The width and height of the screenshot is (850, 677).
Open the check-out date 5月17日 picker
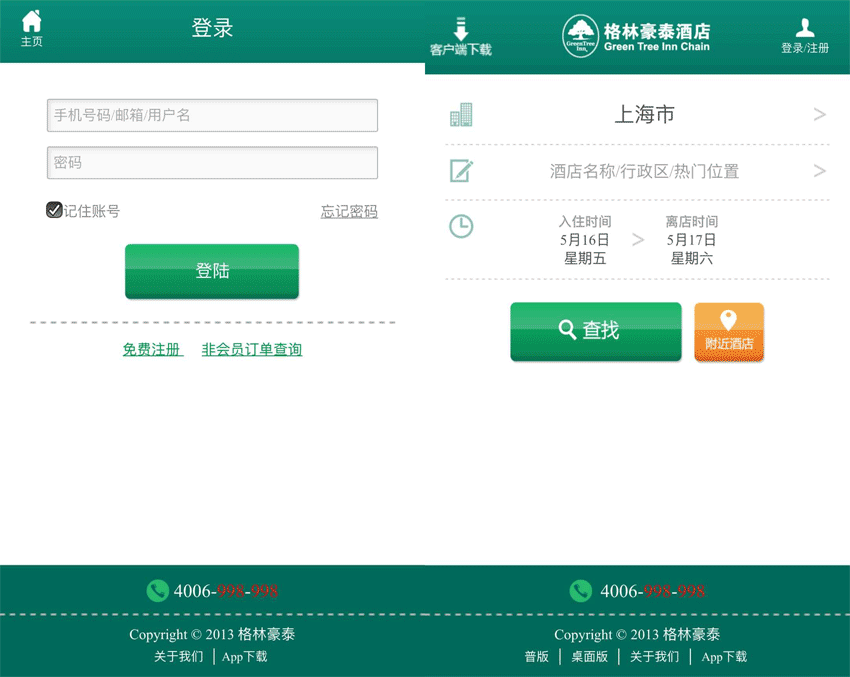click(691, 240)
